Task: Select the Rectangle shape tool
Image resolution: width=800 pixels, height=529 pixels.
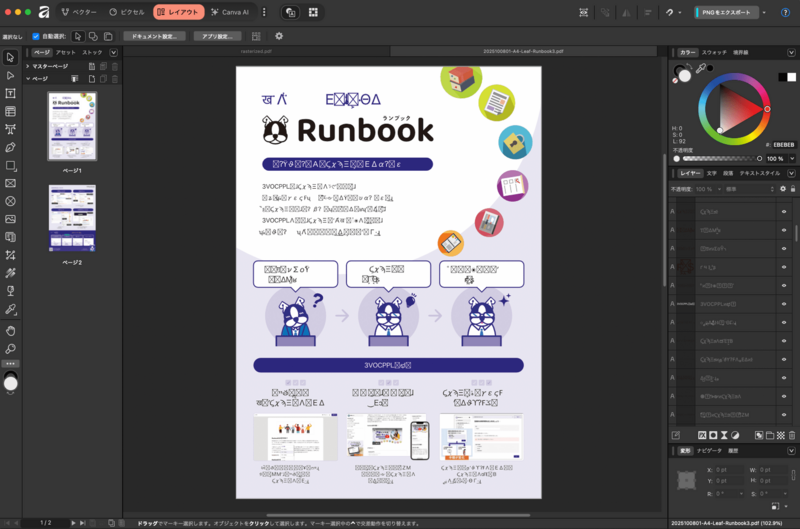Action: coord(10,165)
